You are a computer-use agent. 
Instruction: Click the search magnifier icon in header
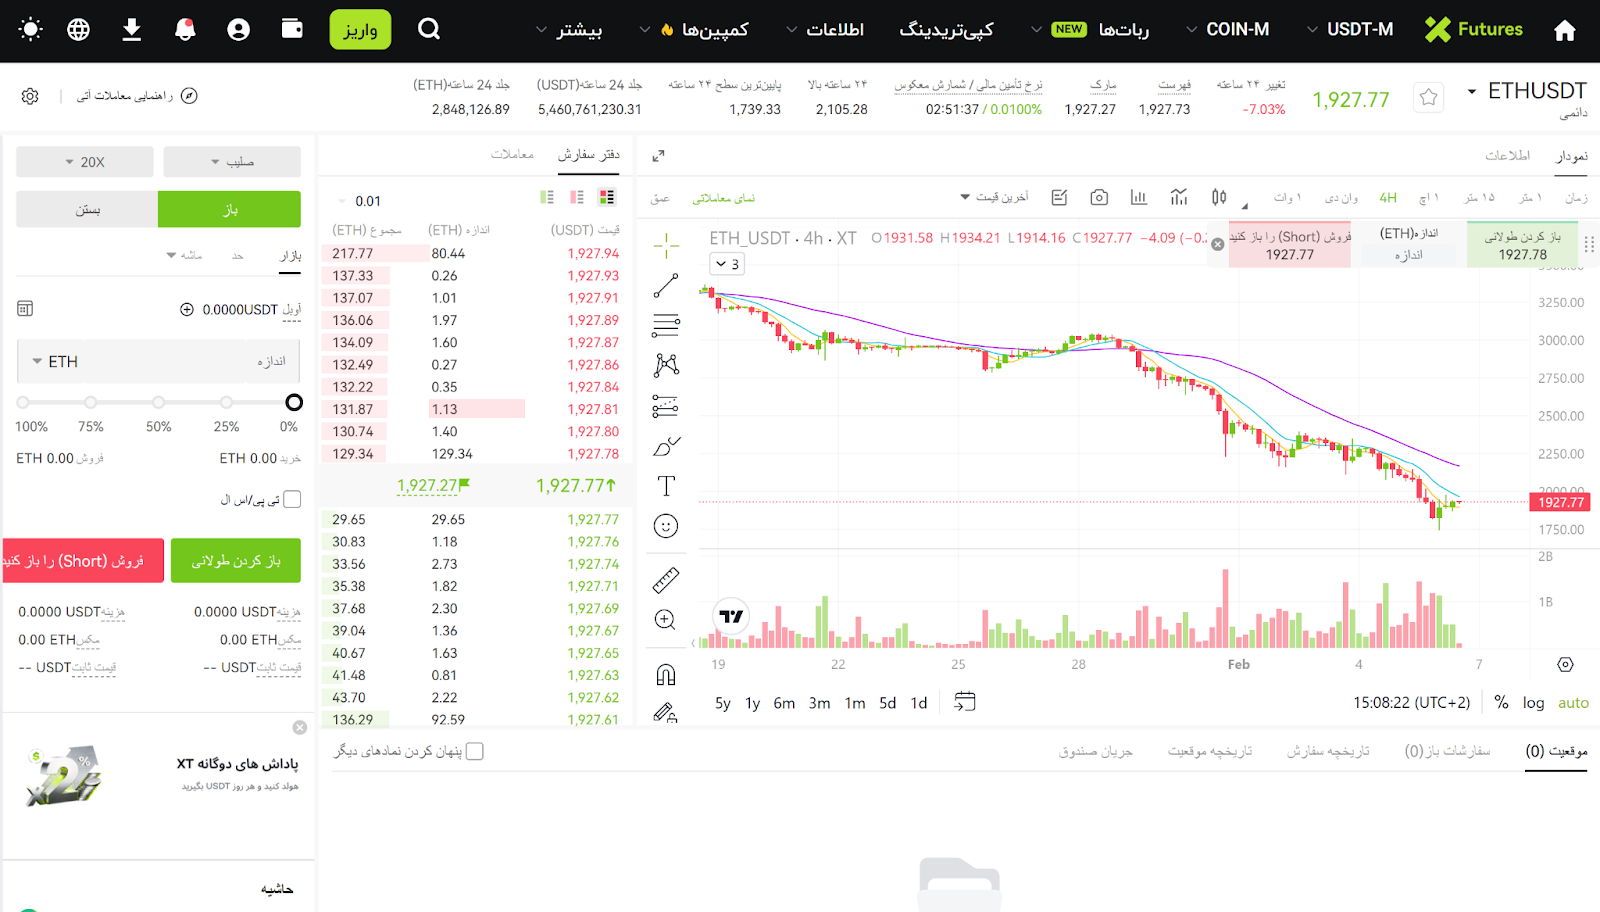[x=429, y=29]
